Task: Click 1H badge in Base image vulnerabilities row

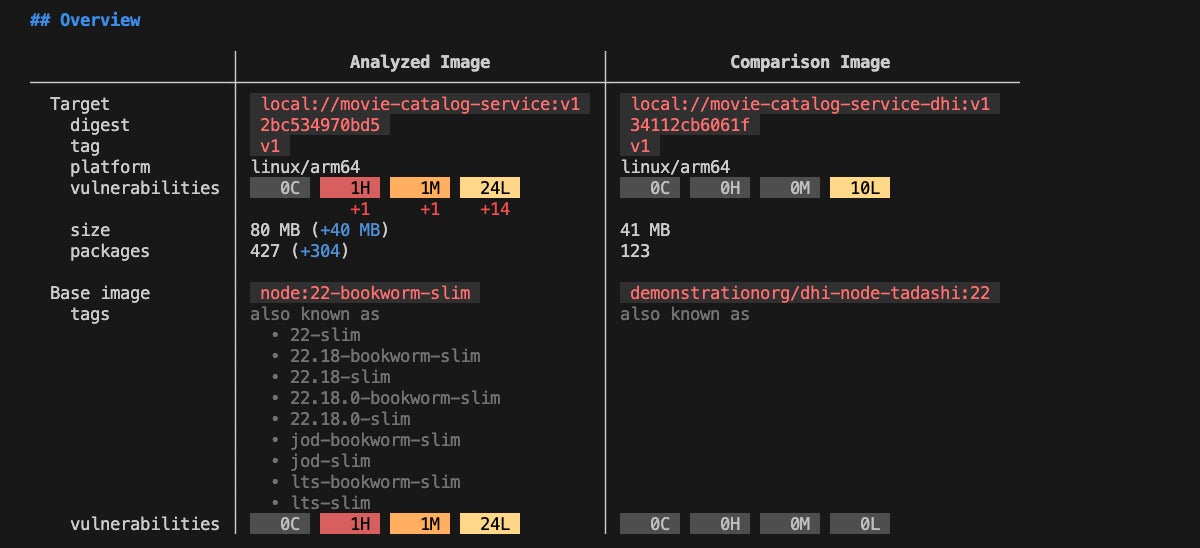Action: coord(350,524)
